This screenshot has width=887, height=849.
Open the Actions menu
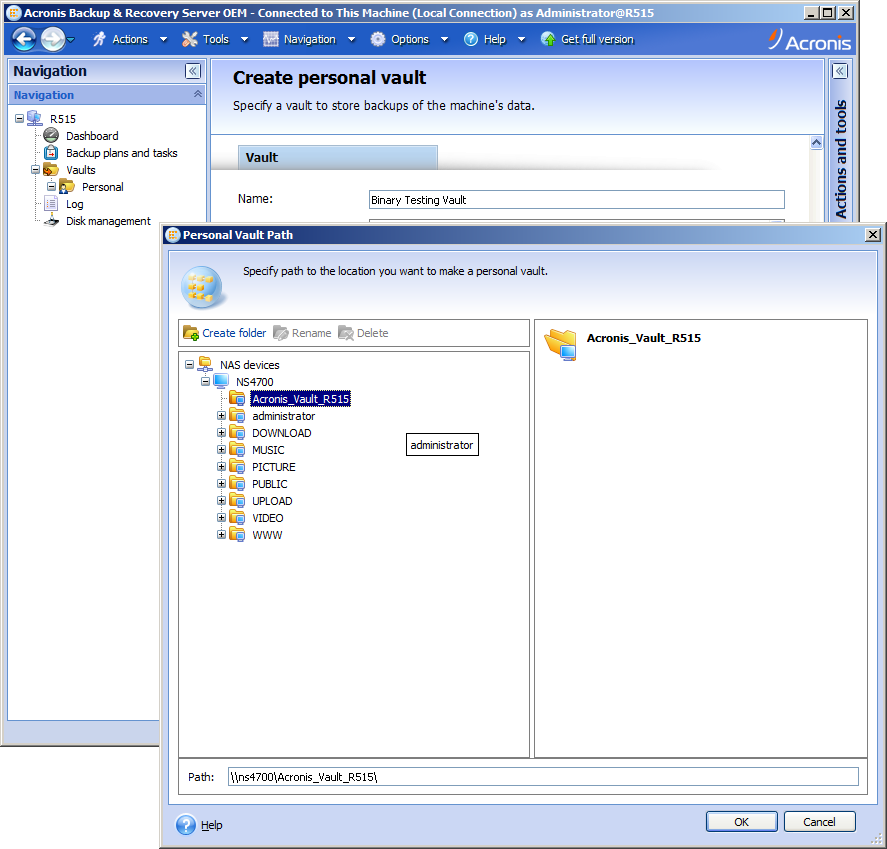[130, 39]
